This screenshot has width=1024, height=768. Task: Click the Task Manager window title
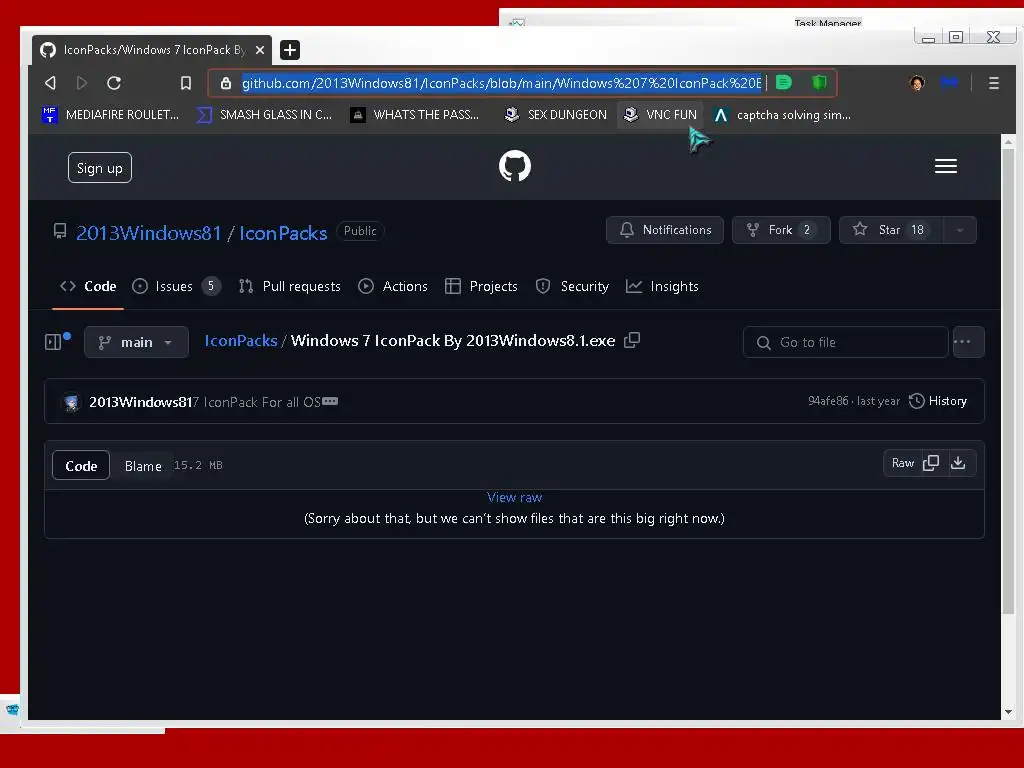827,23
